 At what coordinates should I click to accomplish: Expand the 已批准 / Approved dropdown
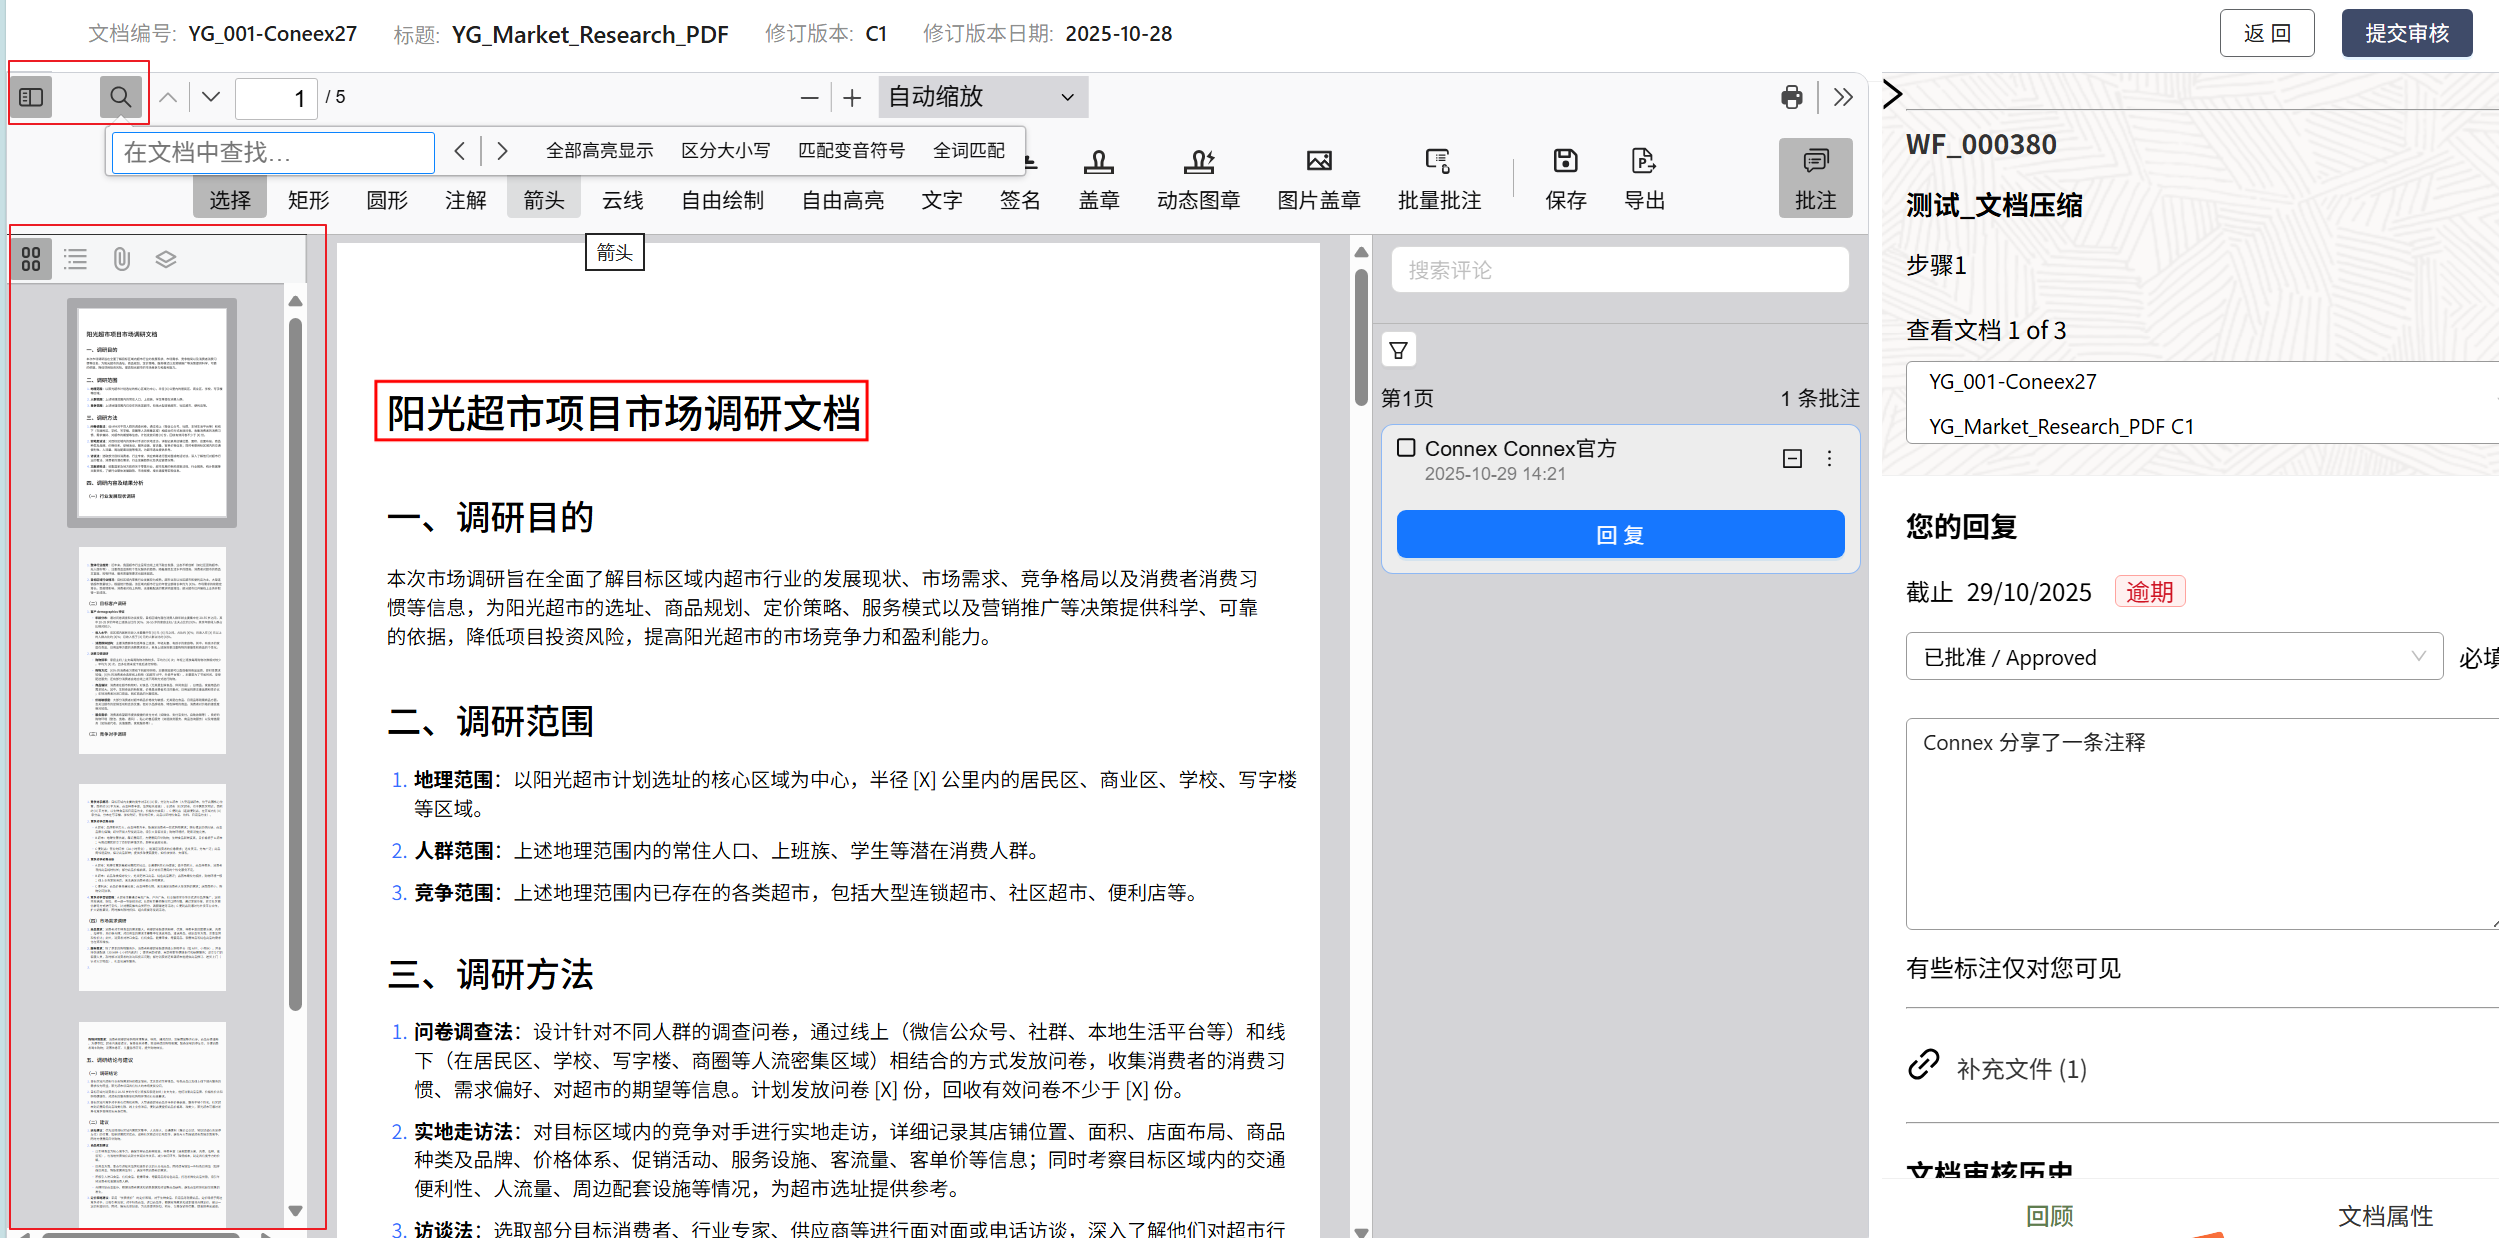coord(2174,657)
